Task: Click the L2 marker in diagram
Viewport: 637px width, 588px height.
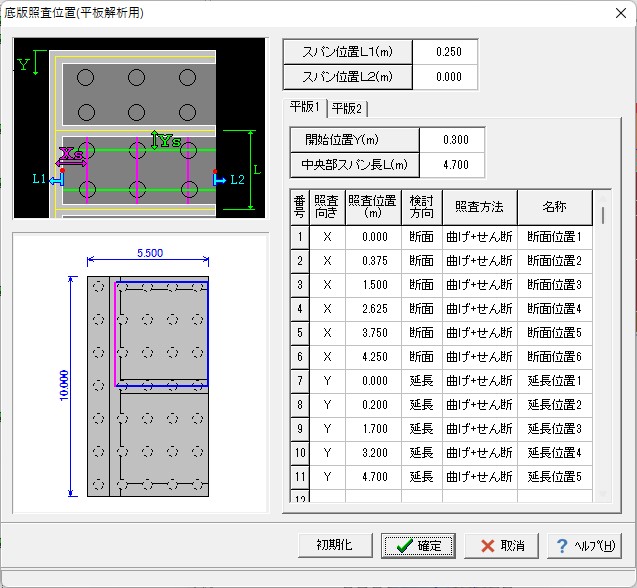Action: pos(237,180)
